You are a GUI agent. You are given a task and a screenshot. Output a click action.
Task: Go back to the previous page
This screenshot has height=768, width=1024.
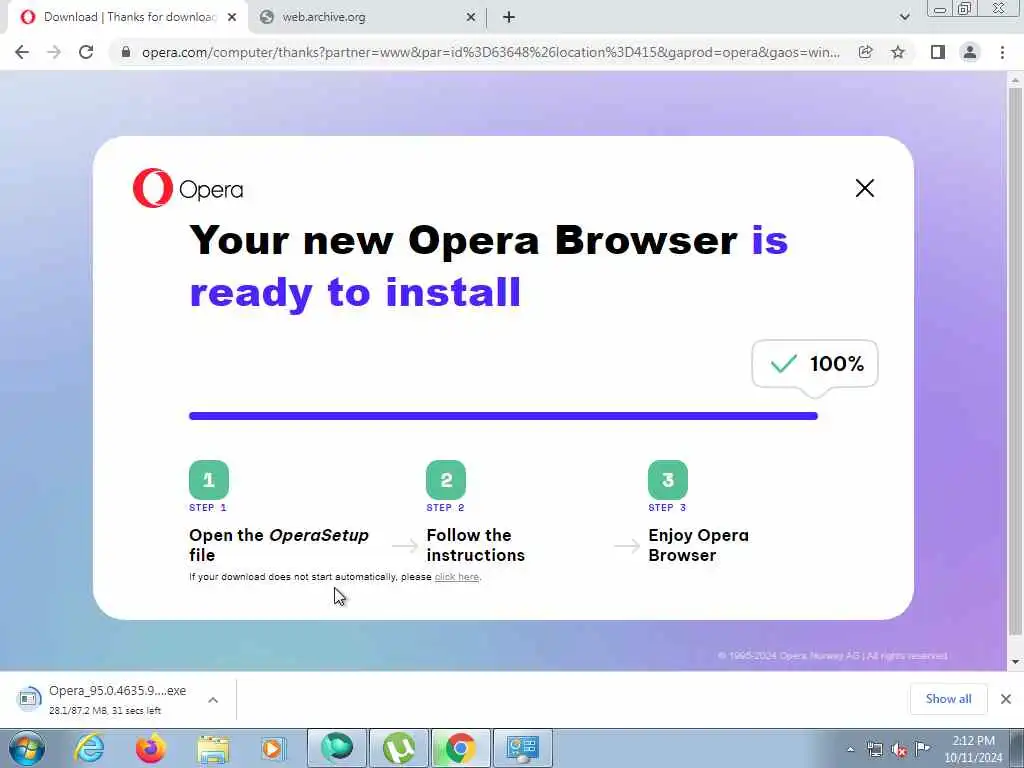click(x=22, y=52)
